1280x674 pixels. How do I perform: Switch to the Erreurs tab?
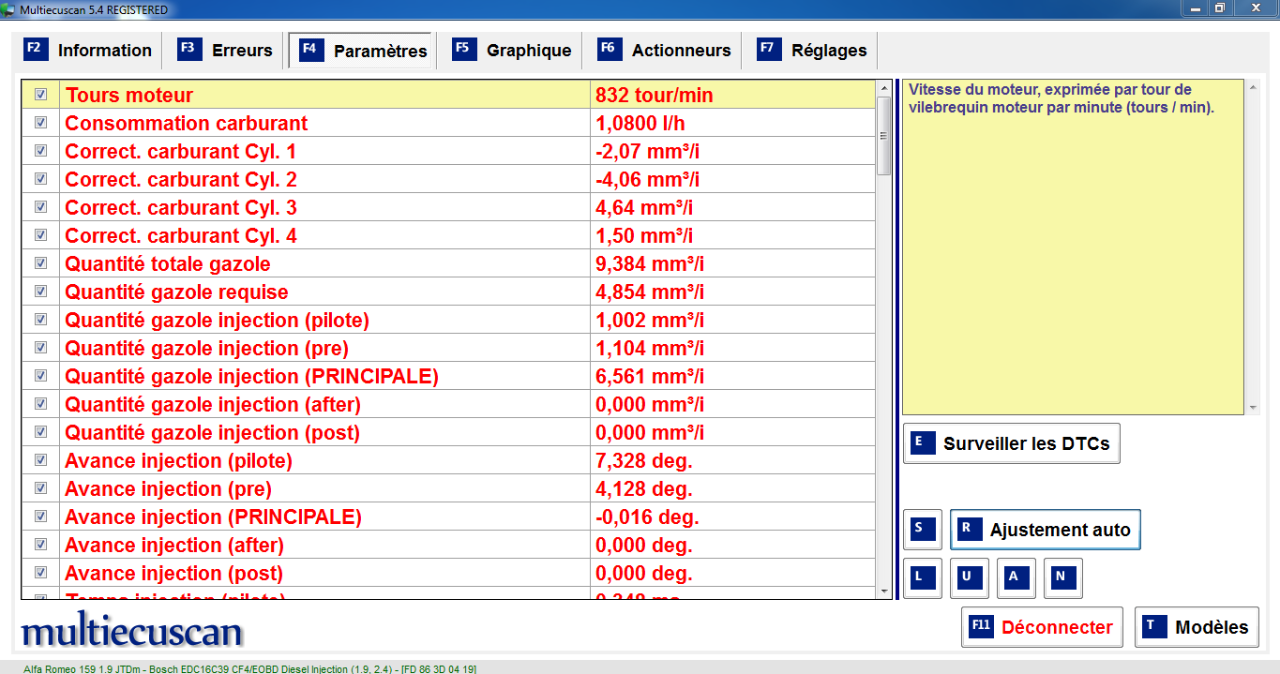click(225, 50)
